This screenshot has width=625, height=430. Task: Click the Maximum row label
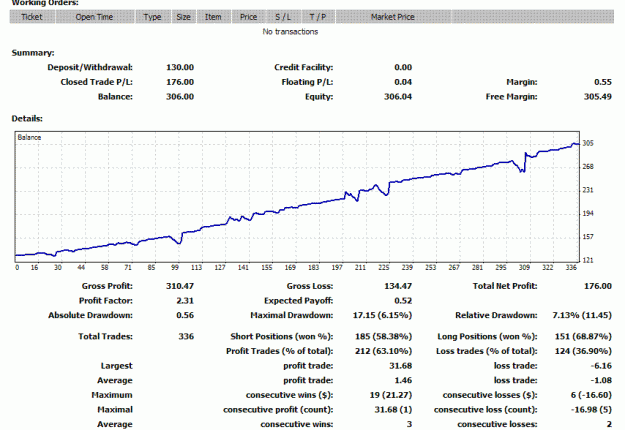click(112, 395)
